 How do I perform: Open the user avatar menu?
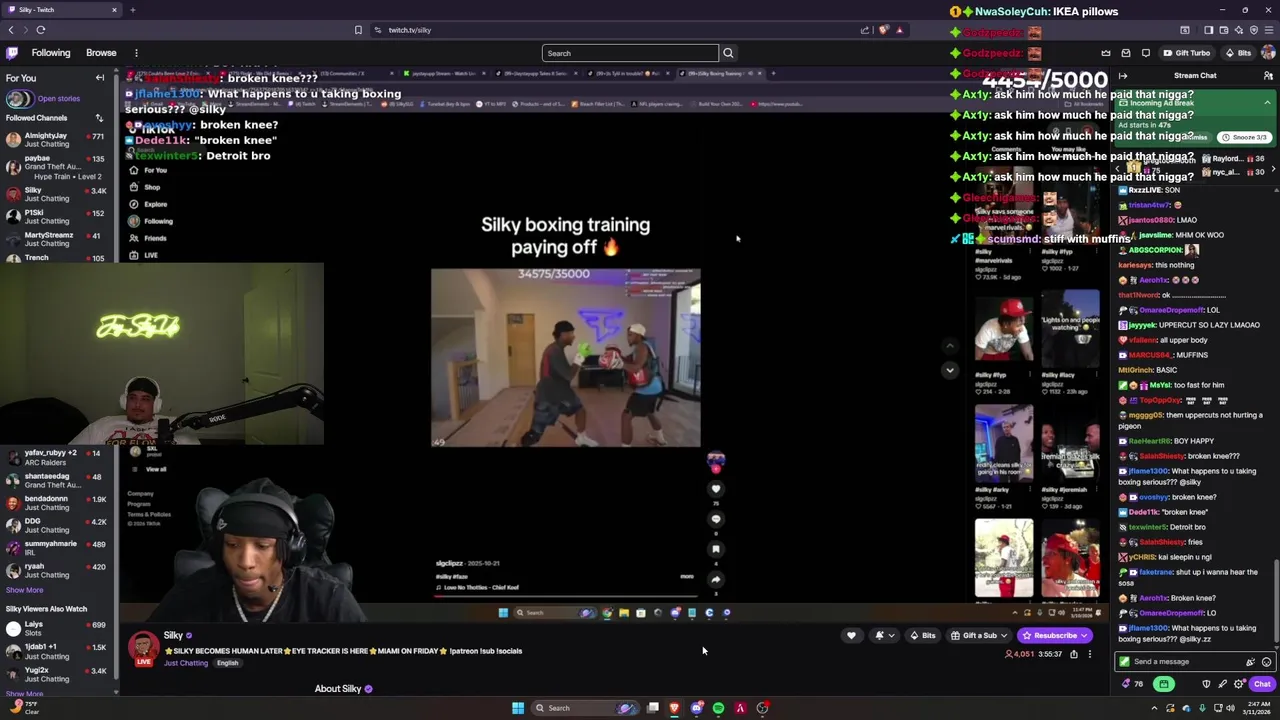point(1268,53)
